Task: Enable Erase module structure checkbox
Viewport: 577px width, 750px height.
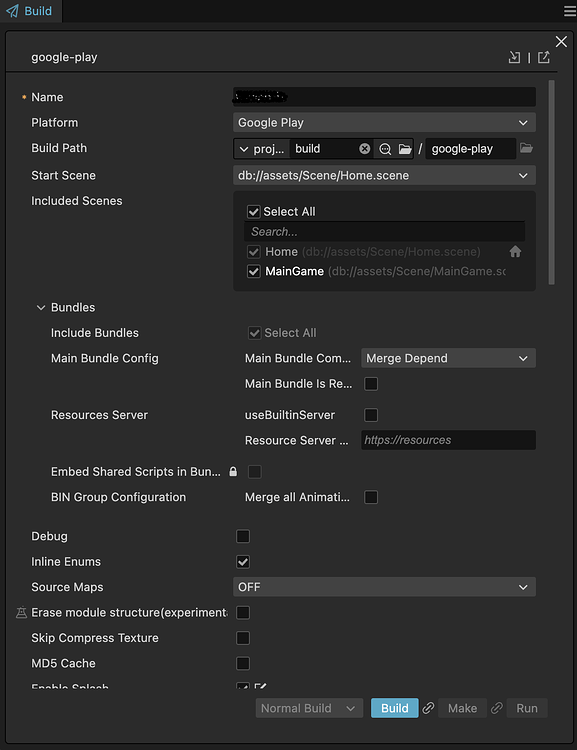Action: [x=243, y=613]
